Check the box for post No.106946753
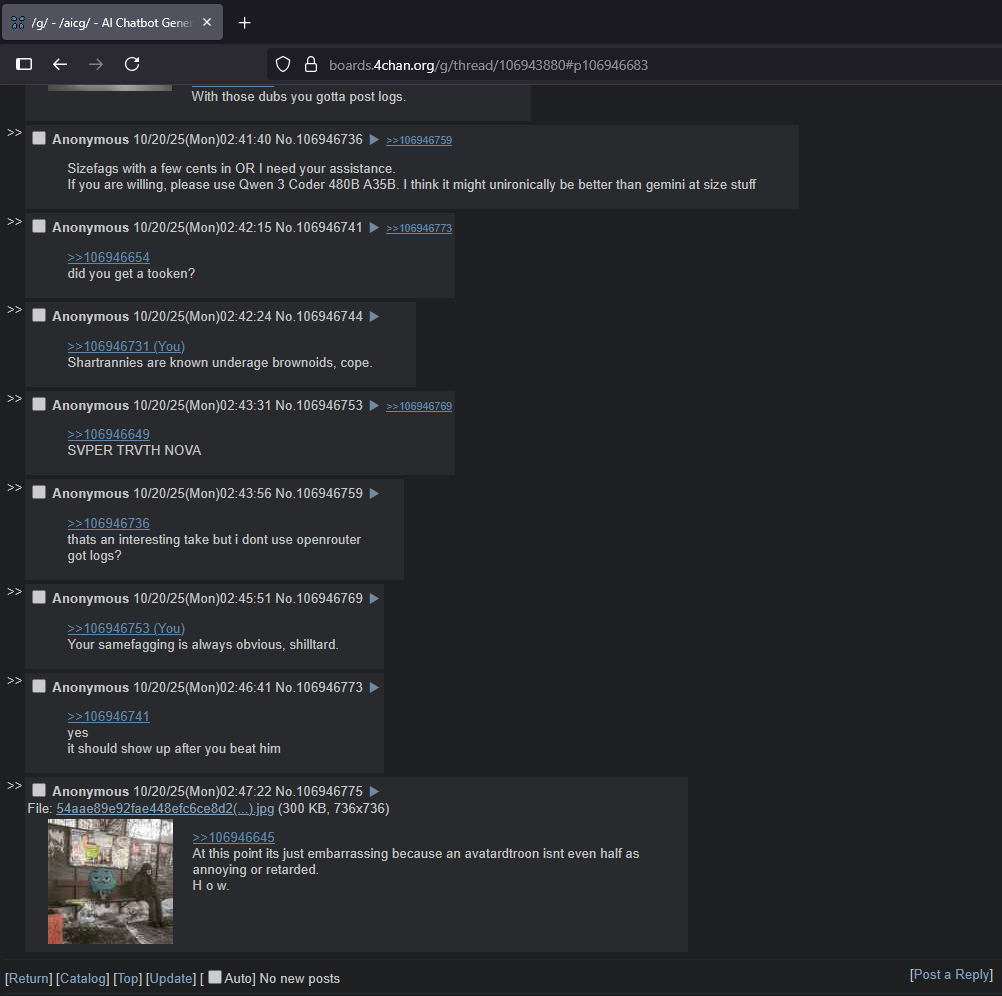The image size is (1002, 996). click(x=39, y=404)
